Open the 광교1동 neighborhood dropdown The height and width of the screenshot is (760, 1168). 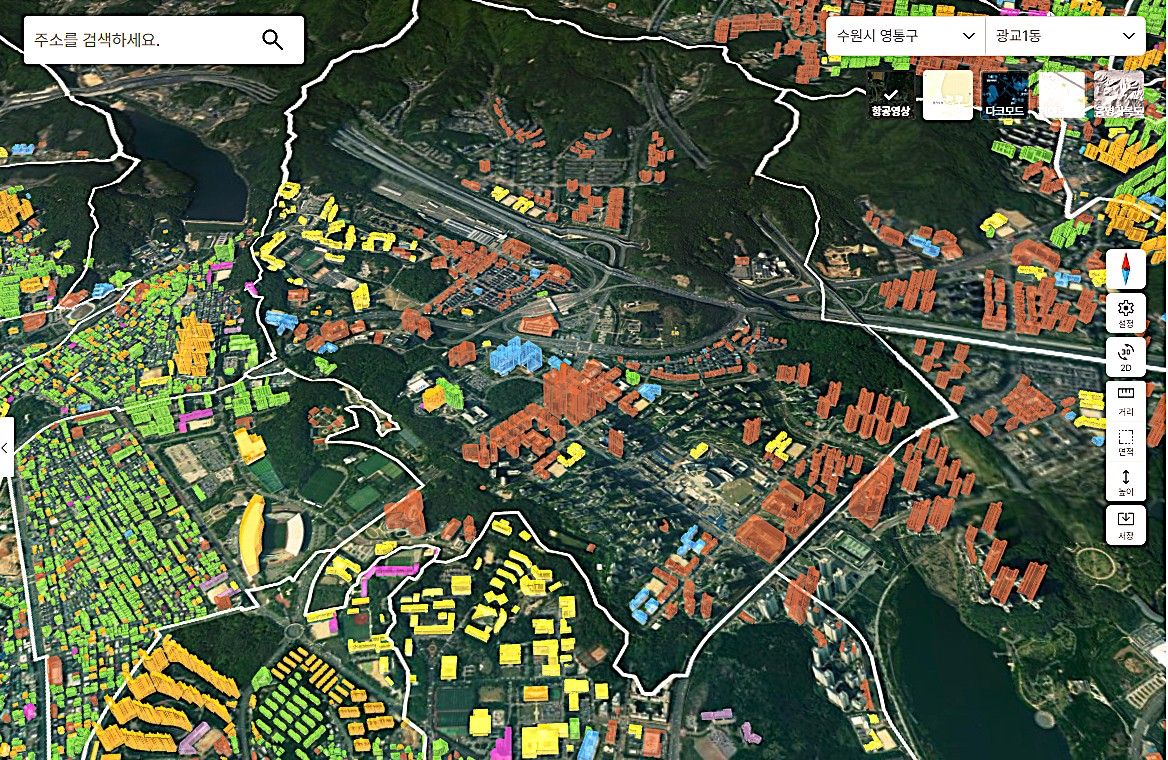pos(1065,36)
